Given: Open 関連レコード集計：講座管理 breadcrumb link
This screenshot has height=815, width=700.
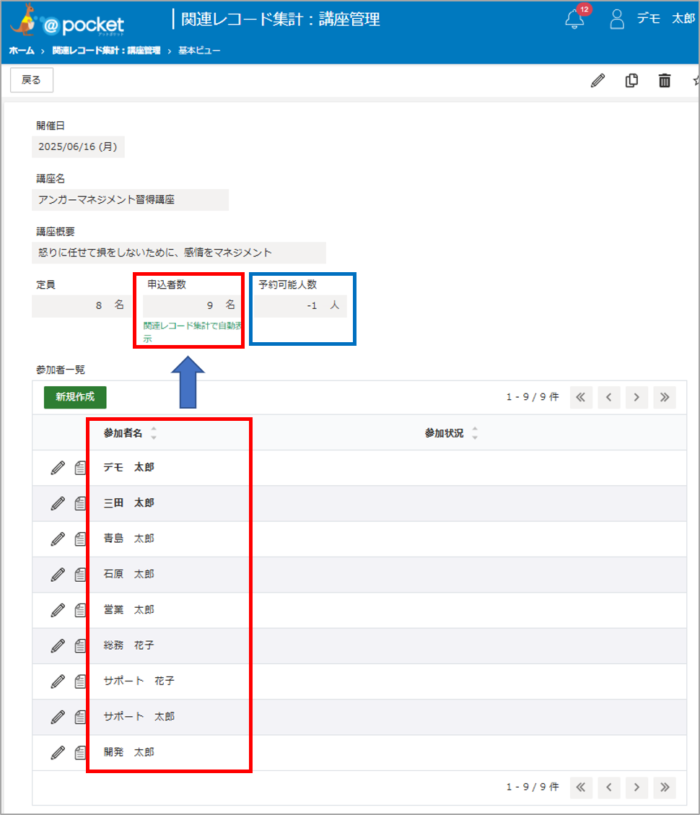Looking at the screenshot, I should [x=107, y=50].
